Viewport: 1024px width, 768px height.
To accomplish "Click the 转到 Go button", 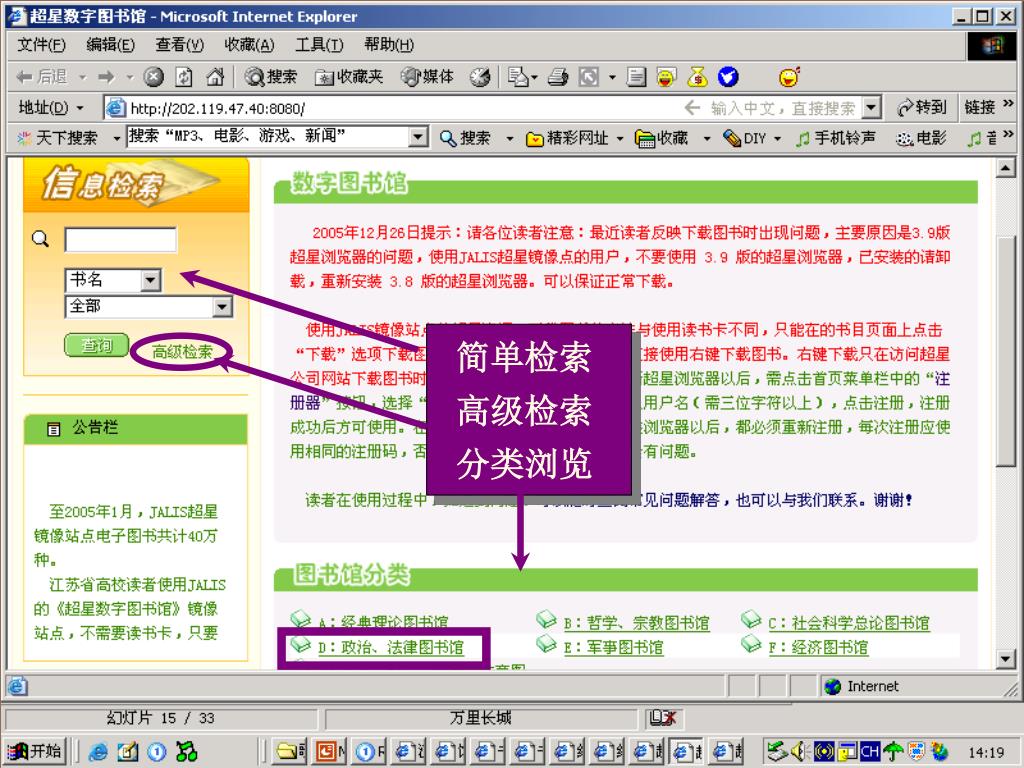I will pos(922,107).
